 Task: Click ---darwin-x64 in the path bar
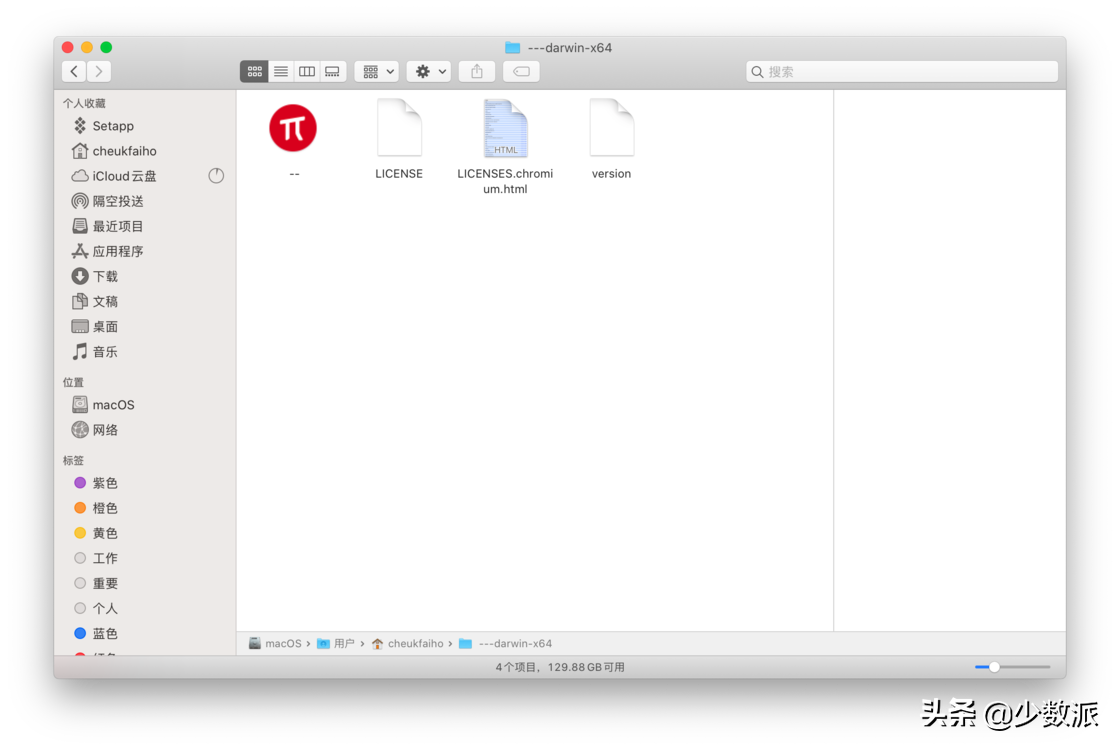click(x=506, y=644)
